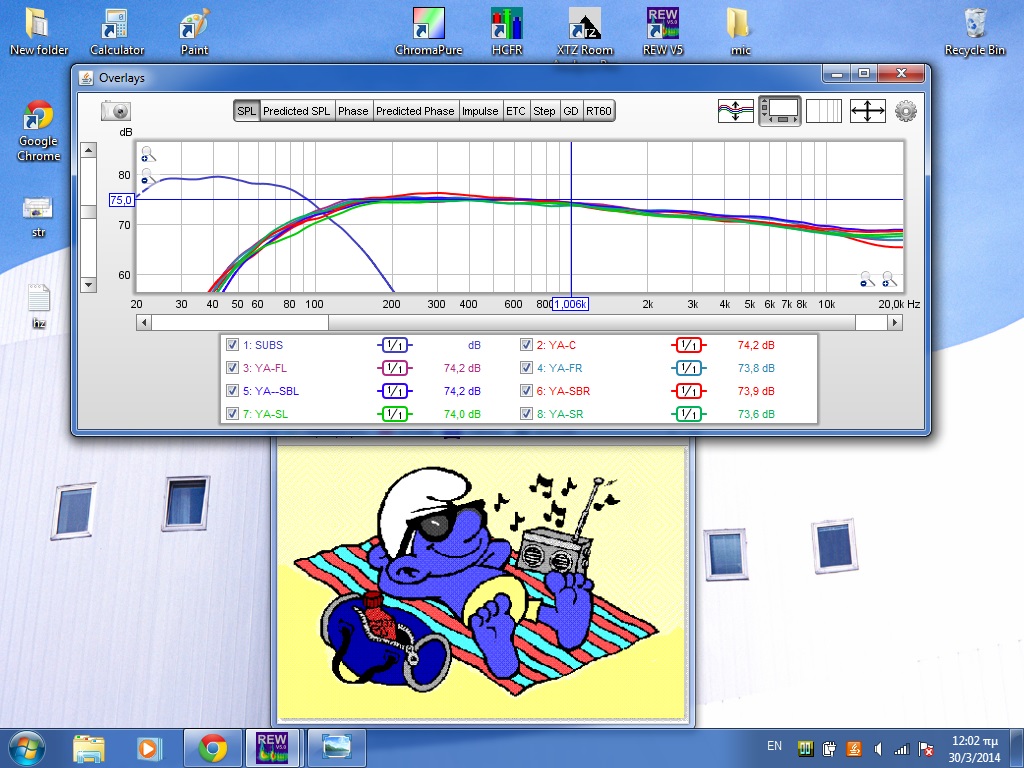Click the 1/1 smoothing button for YA-SR
Image resolution: width=1024 pixels, height=768 pixels.
(688, 413)
